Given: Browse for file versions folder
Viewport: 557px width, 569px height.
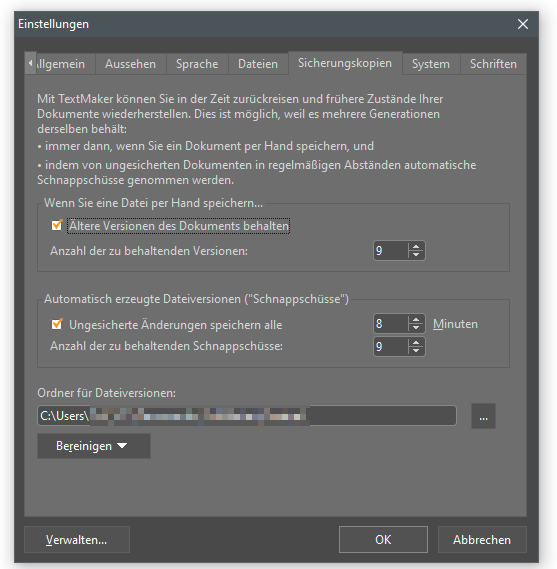Looking at the screenshot, I should [x=483, y=416].
